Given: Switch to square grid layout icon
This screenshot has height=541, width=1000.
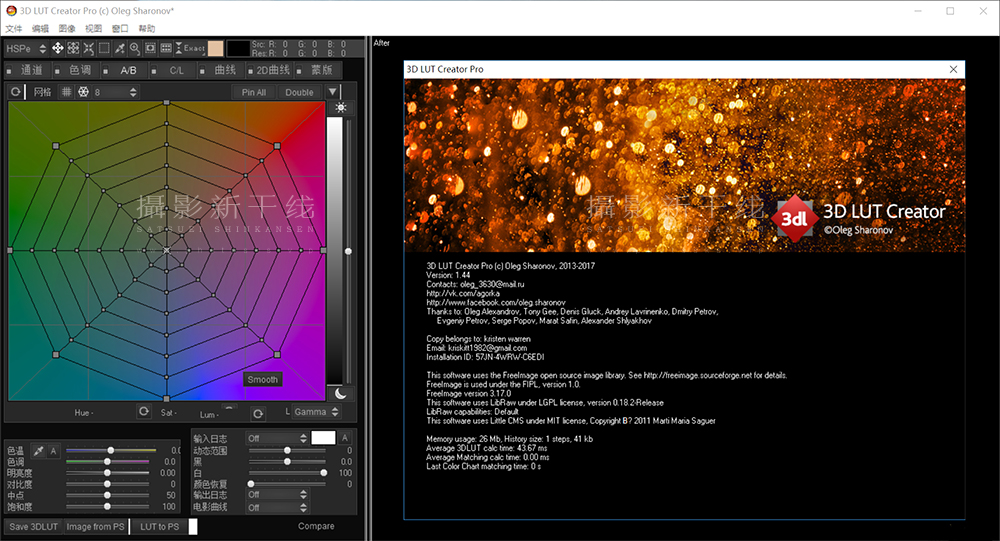Looking at the screenshot, I should pos(66,92).
